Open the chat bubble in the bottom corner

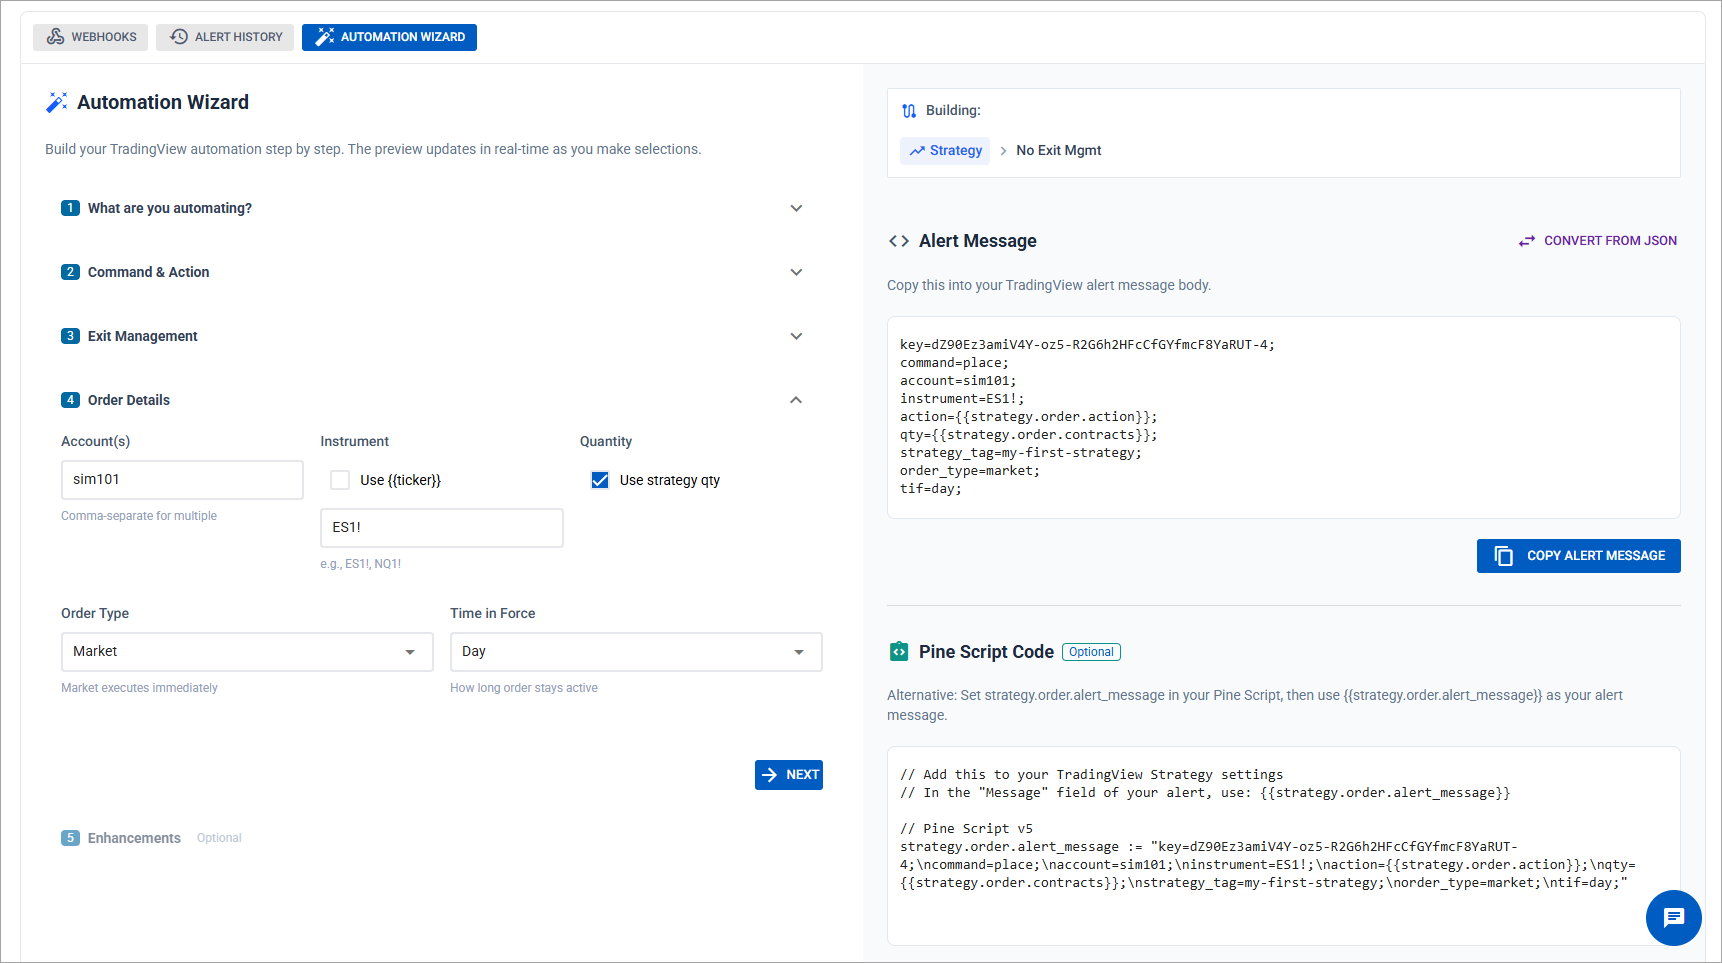click(x=1673, y=918)
